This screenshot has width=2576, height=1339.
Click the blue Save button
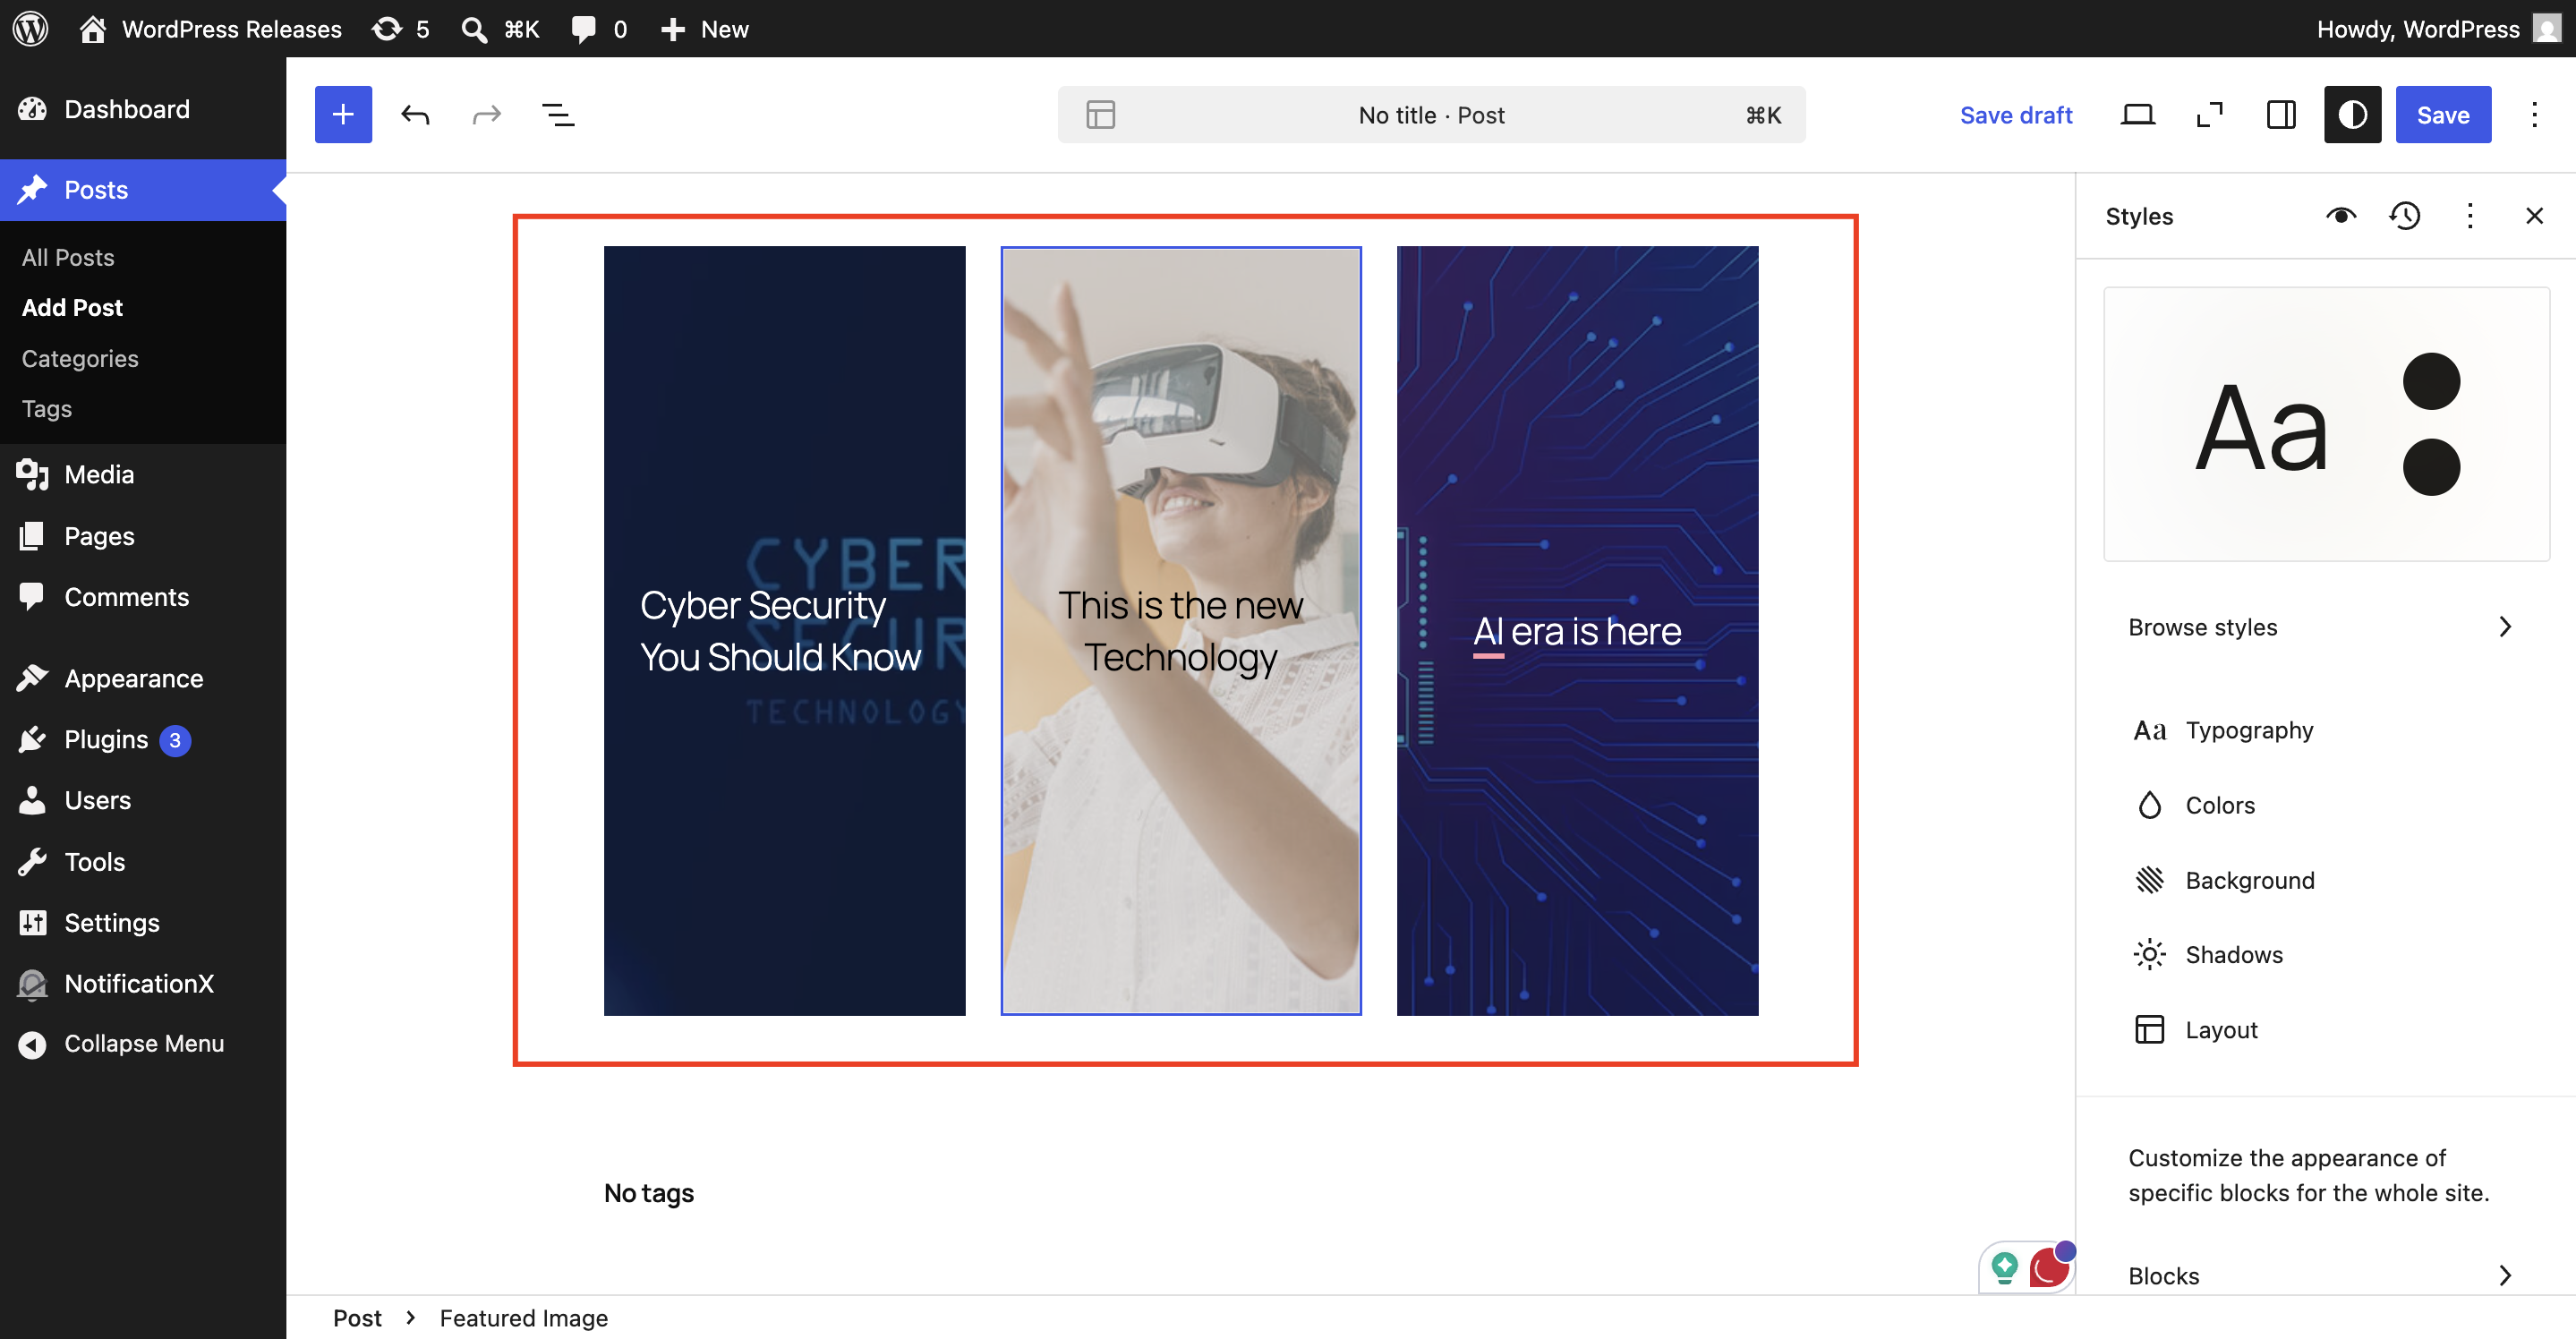(2442, 115)
